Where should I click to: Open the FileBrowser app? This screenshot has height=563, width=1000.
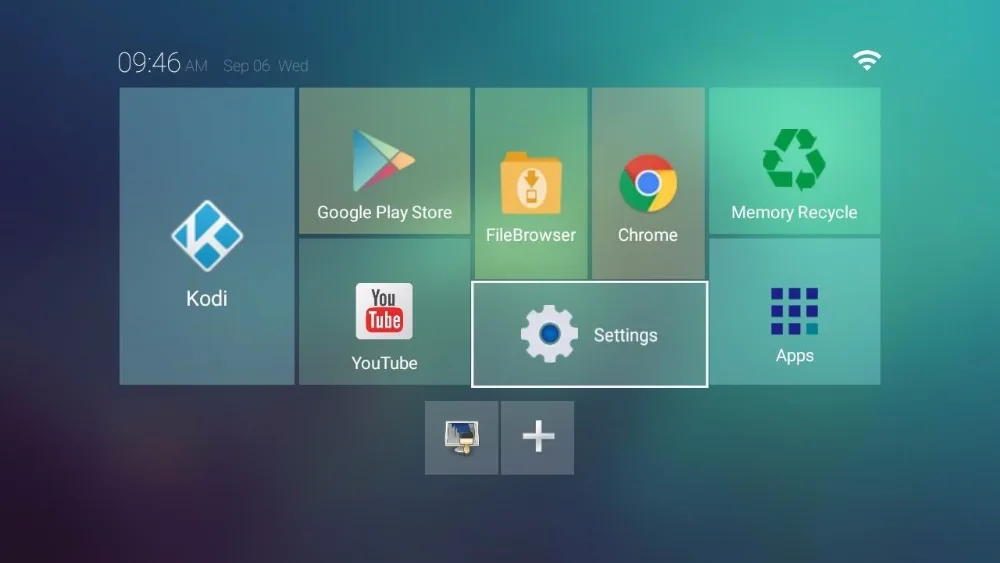(x=531, y=183)
